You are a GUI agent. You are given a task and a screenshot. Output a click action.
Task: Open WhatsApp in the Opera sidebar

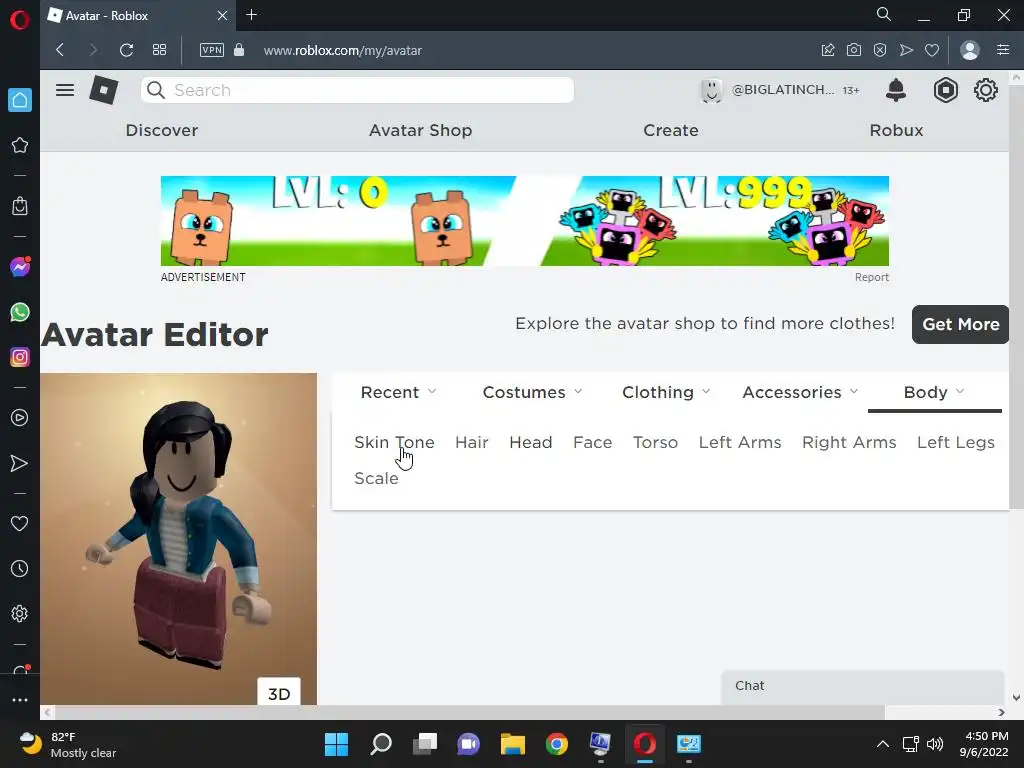tap(20, 312)
